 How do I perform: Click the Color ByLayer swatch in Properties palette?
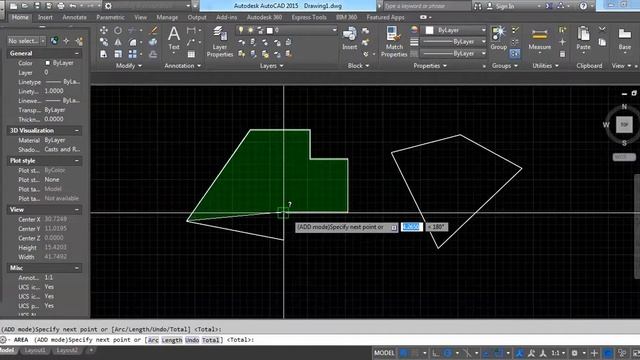pyautogui.click(x=48, y=63)
